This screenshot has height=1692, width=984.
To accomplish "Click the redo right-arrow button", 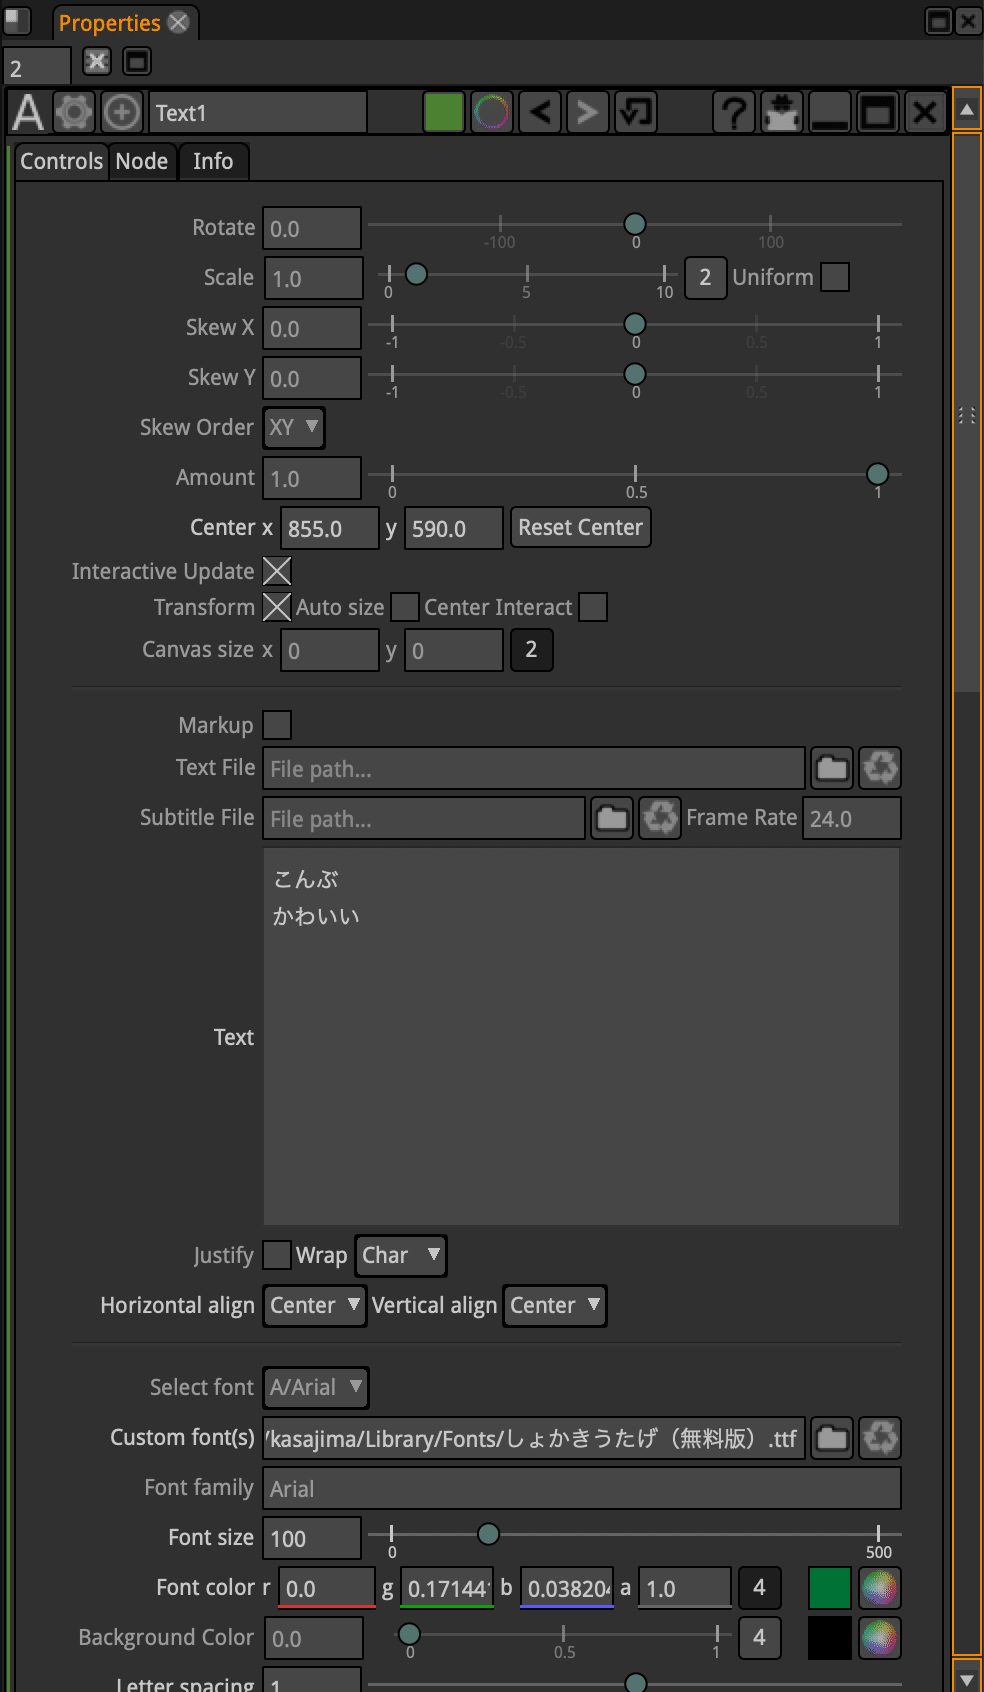I will pyautogui.click(x=588, y=112).
